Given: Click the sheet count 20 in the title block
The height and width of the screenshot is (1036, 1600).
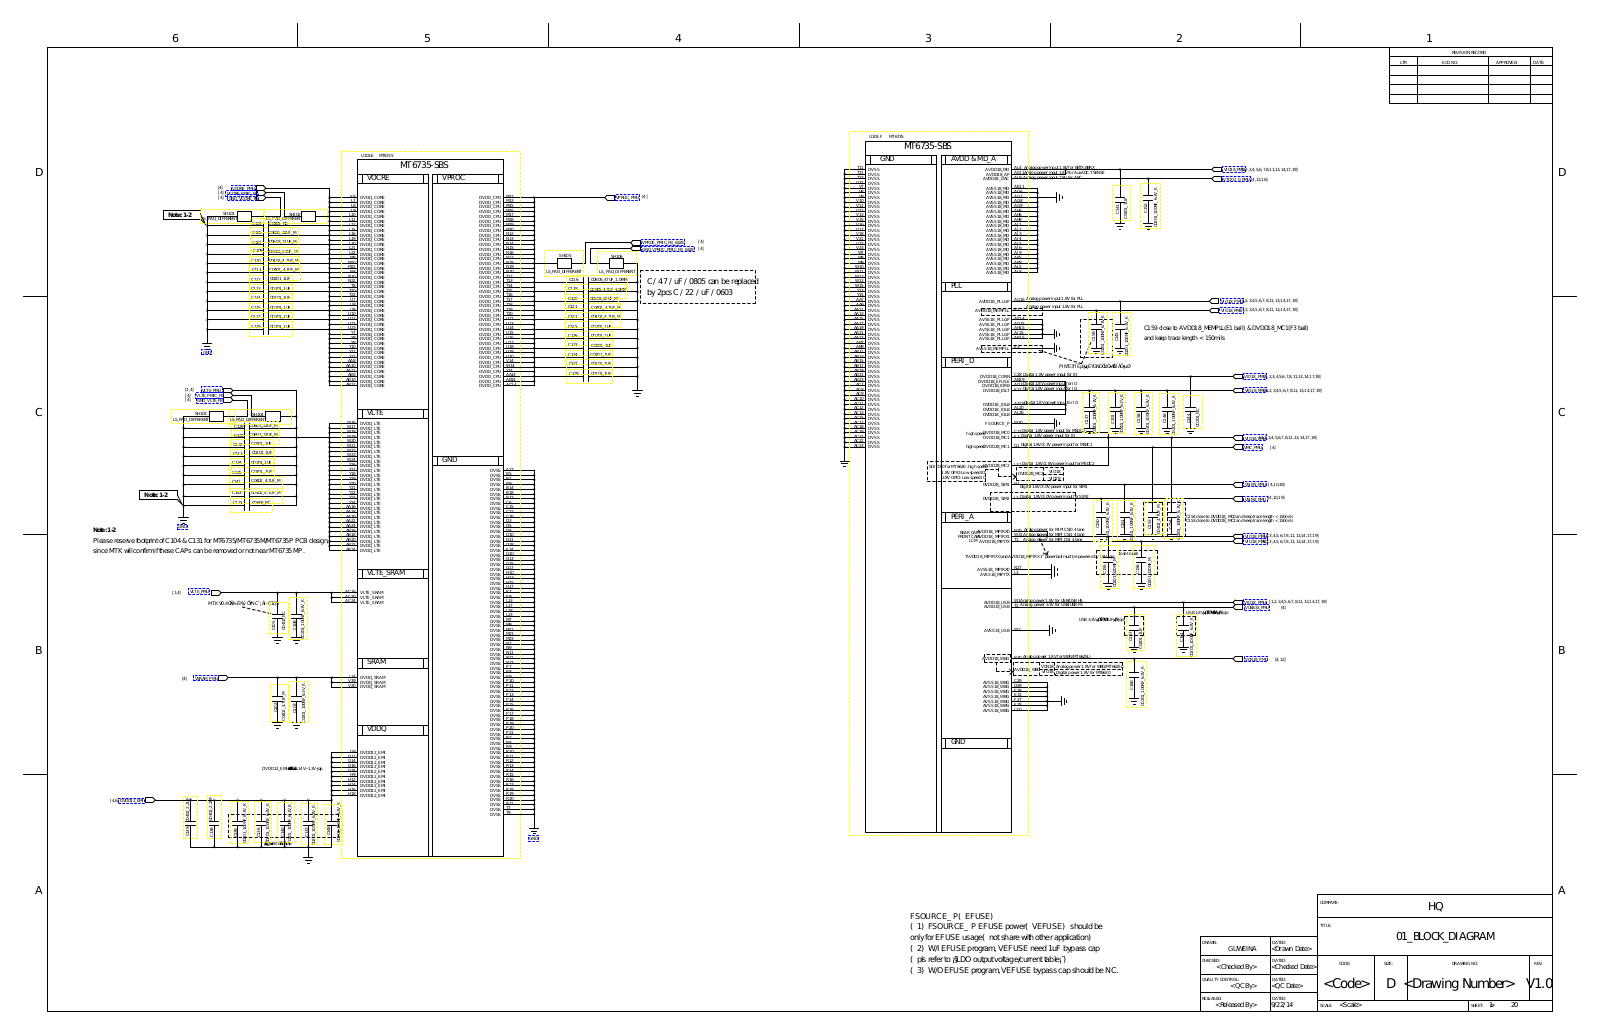Looking at the screenshot, I should (x=1515, y=1005).
